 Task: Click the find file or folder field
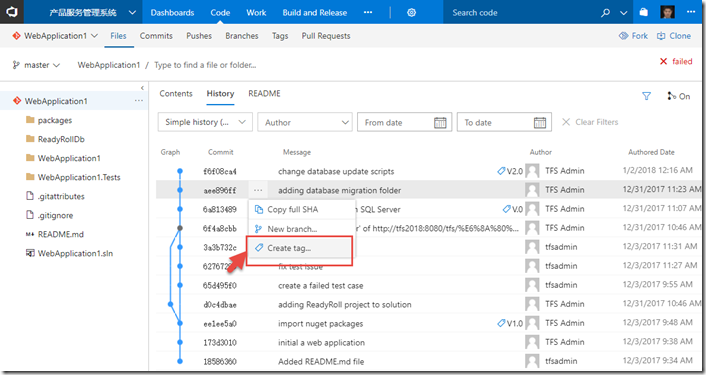[x=205, y=65]
